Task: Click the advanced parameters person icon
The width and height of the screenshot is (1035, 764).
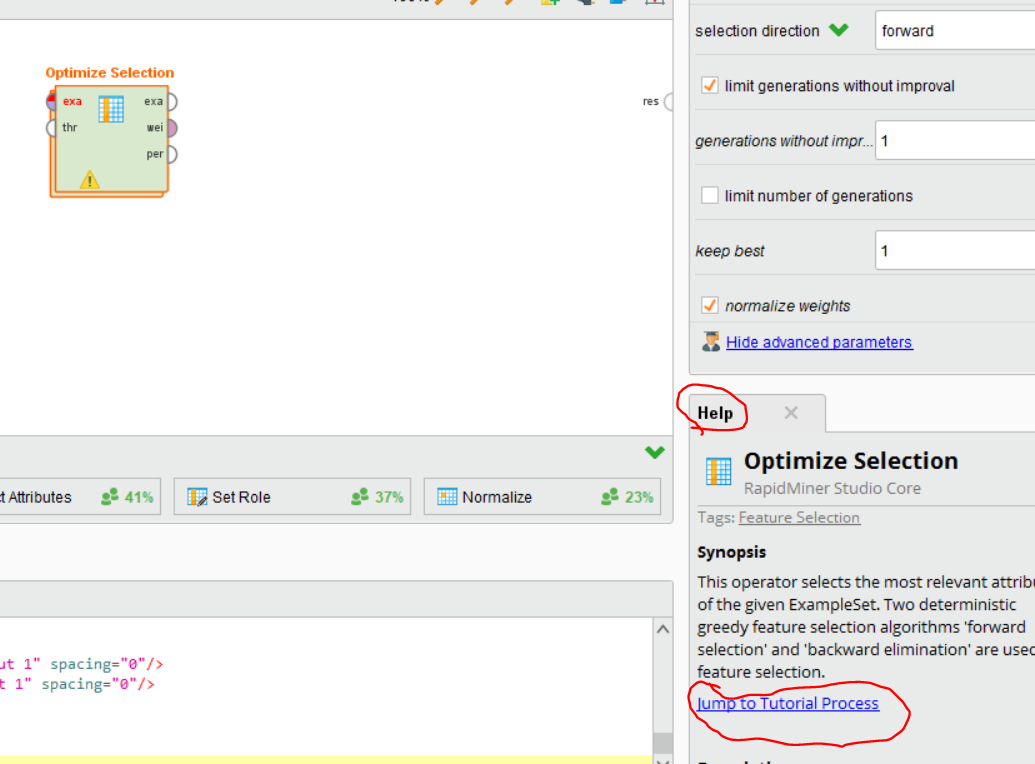Action: pyautogui.click(x=711, y=342)
